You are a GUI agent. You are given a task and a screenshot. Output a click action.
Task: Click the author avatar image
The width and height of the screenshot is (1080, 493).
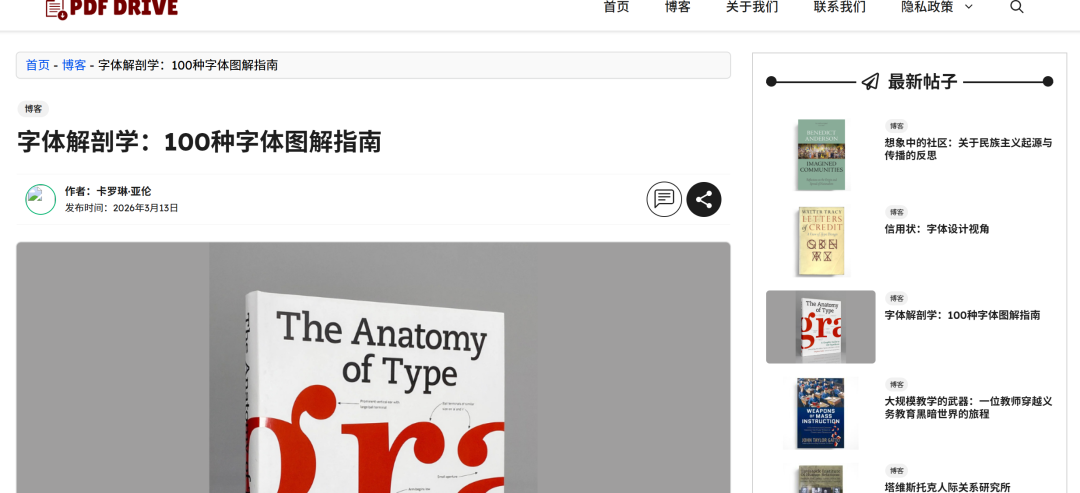click(41, 200)
